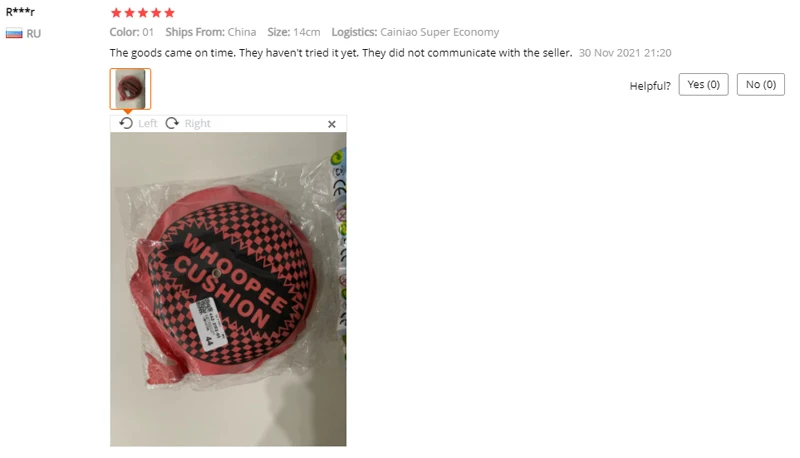
Task: Click the enlarged Whoopee Cushion photo
Action: [x=228, y=289]
